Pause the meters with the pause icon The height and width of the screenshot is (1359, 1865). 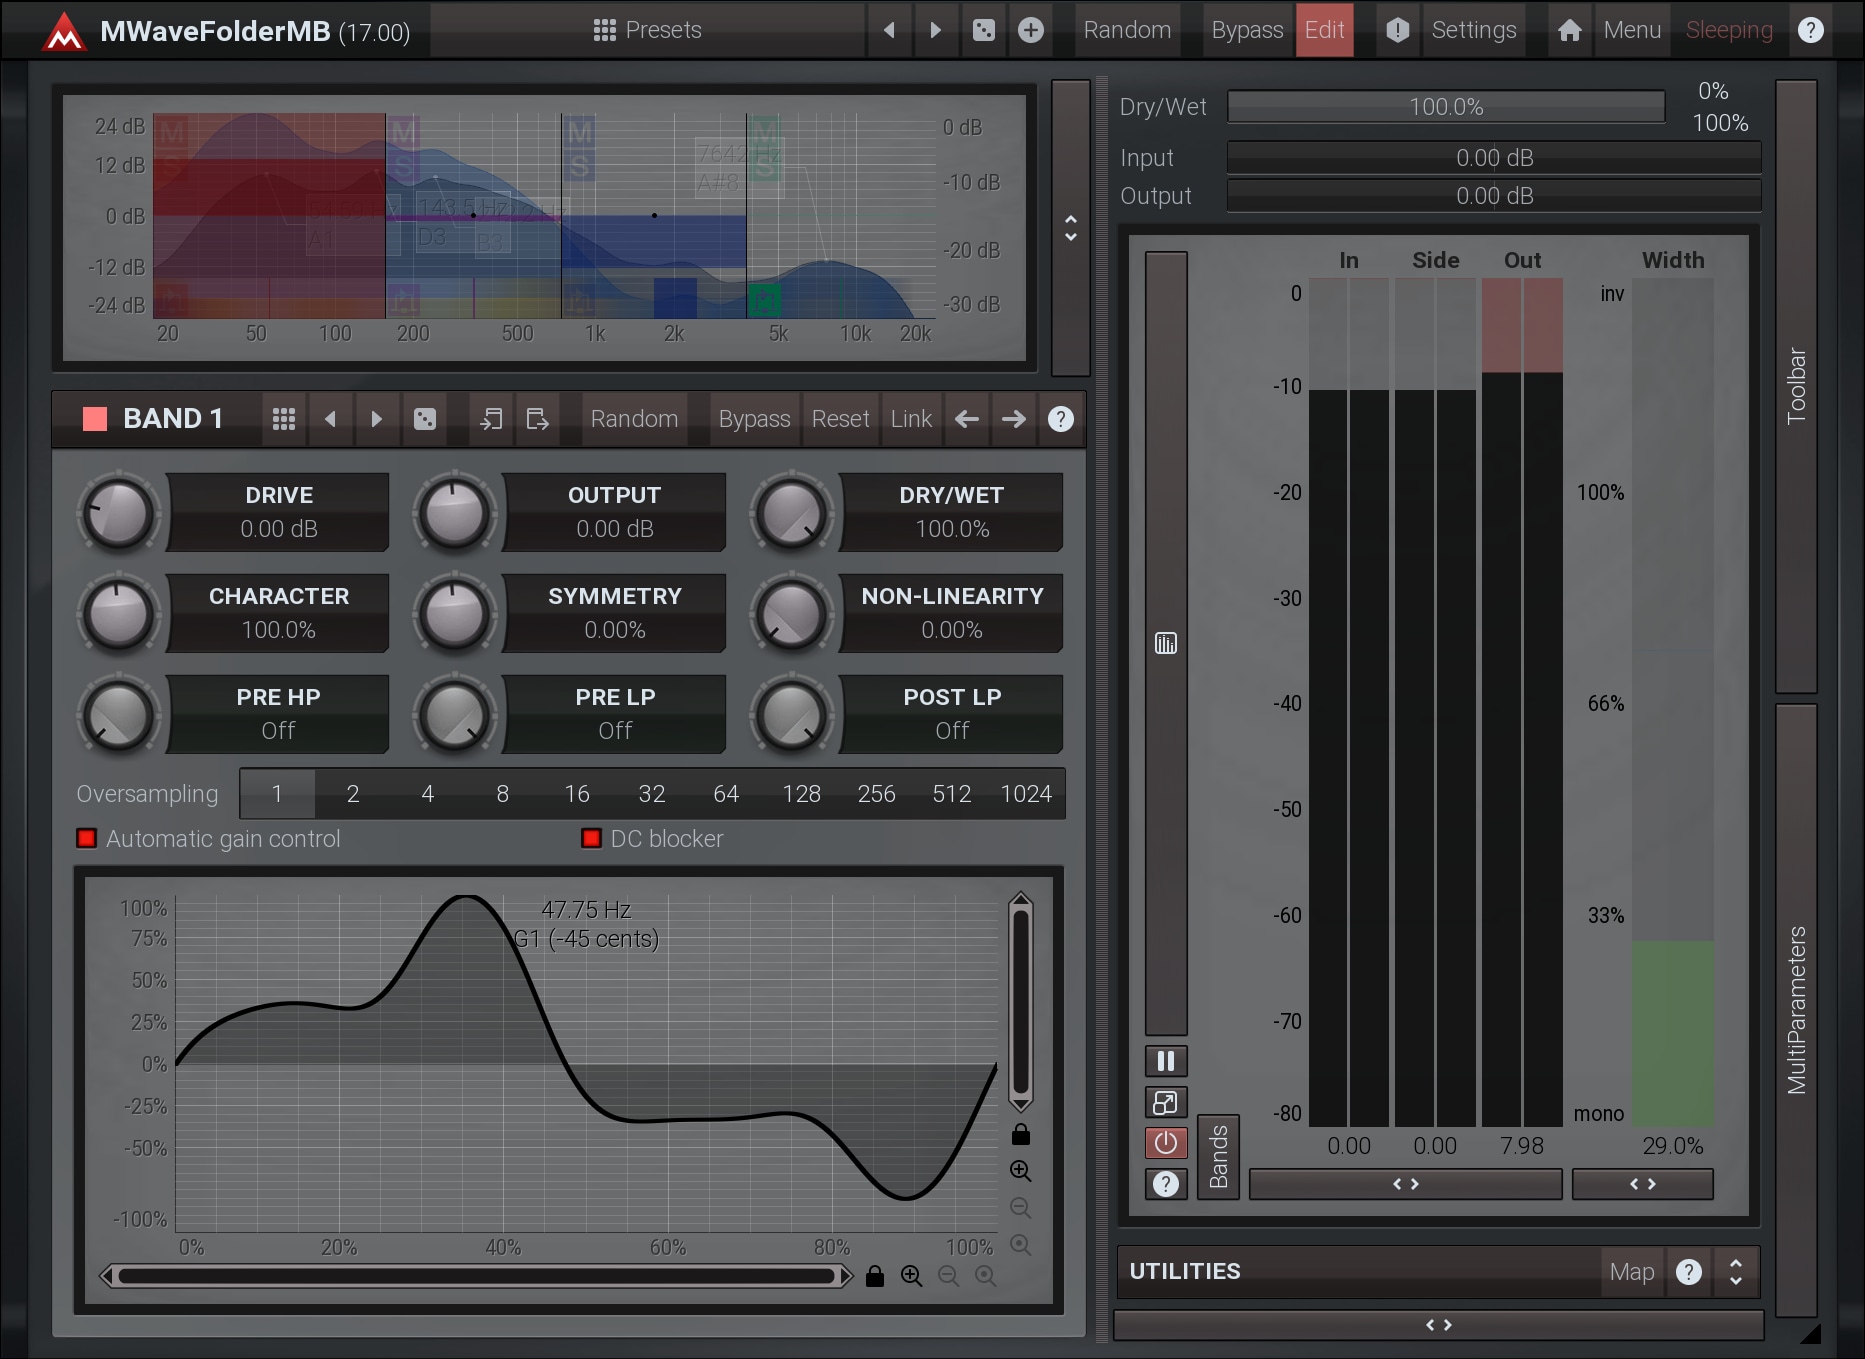pyautogui.click(x=1166, y=1061)
